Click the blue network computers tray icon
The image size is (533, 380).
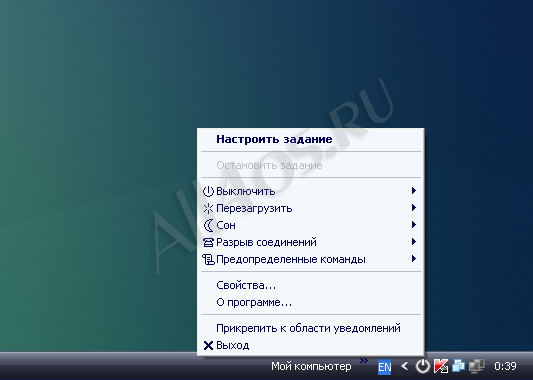458,366
